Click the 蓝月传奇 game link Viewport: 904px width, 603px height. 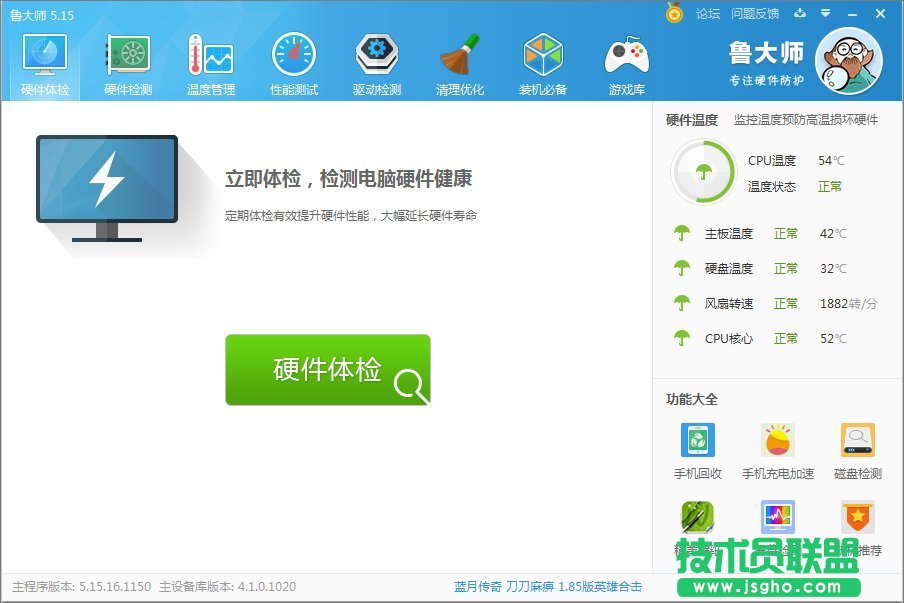tap(470, 589)
